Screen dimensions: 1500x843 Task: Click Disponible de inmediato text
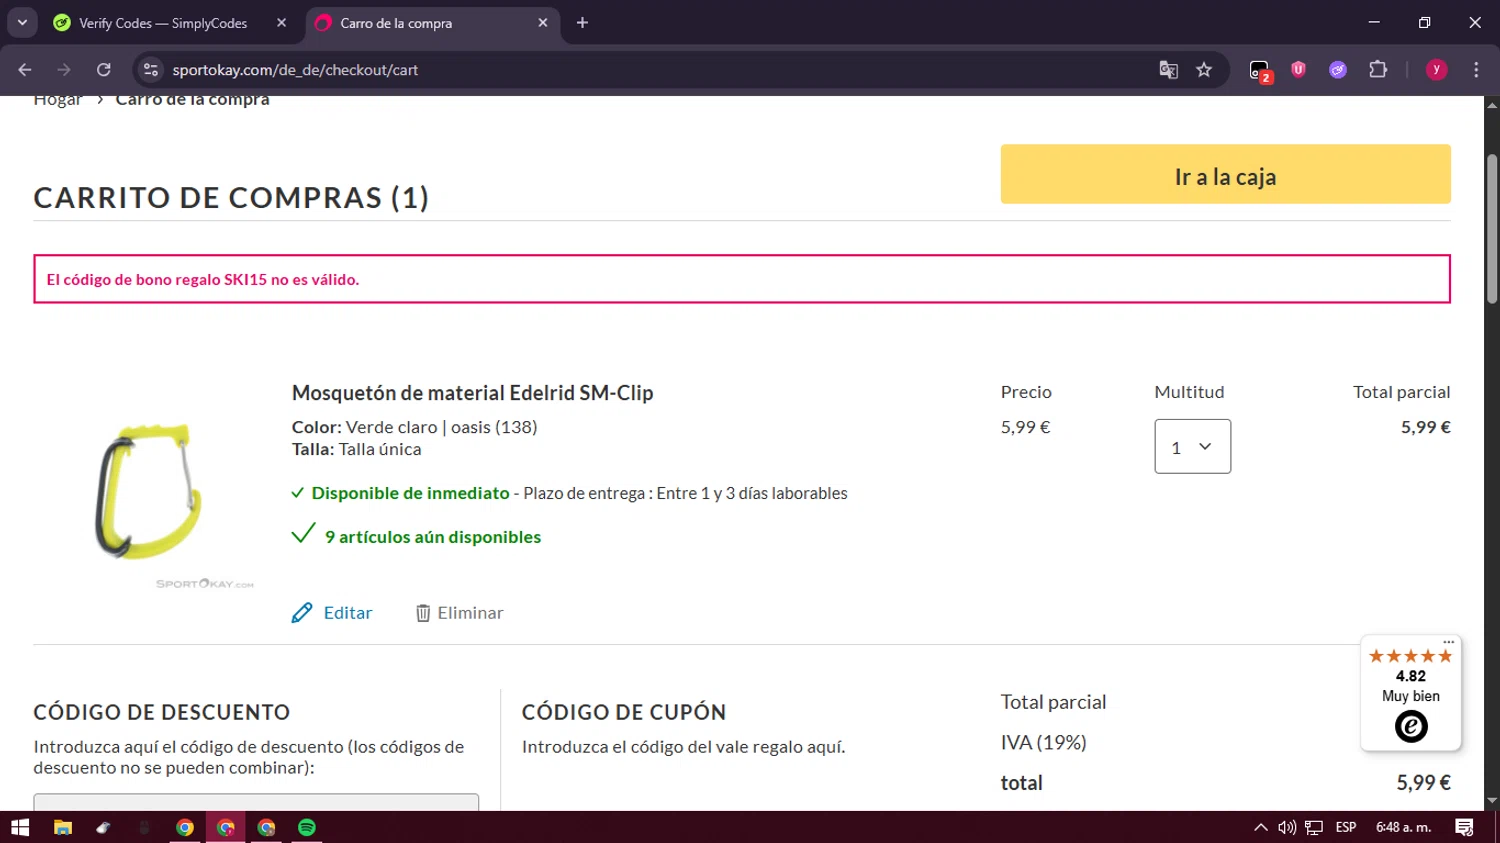[410, 493]
